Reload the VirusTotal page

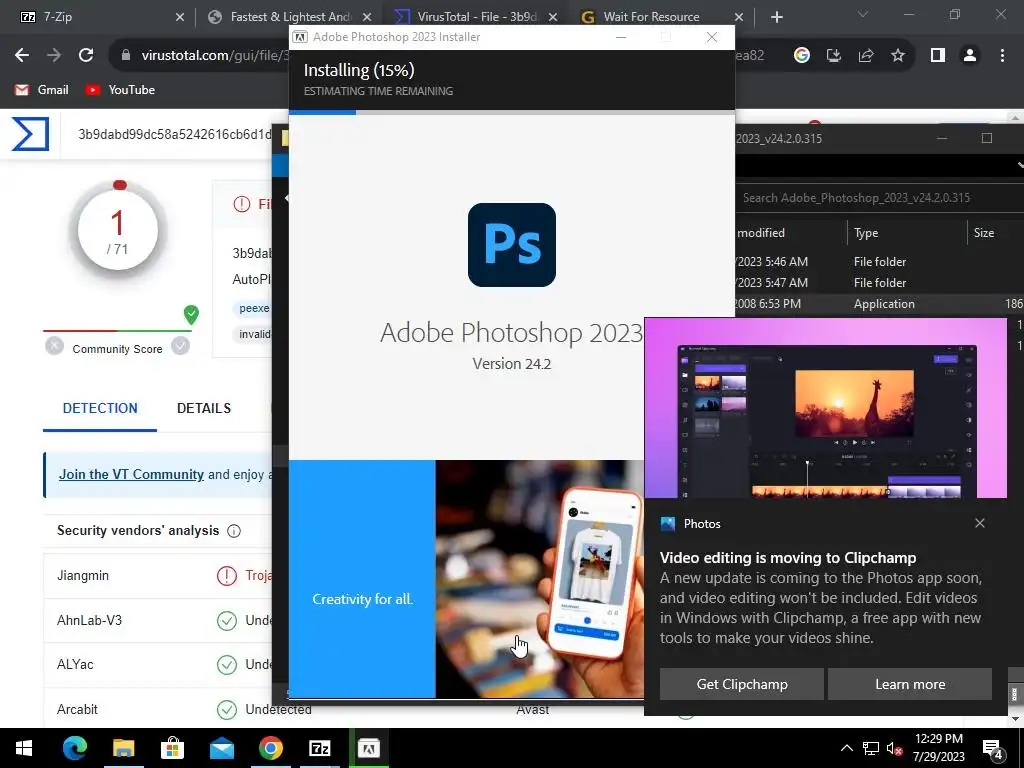pyautogui.click(x=86, y=56)
